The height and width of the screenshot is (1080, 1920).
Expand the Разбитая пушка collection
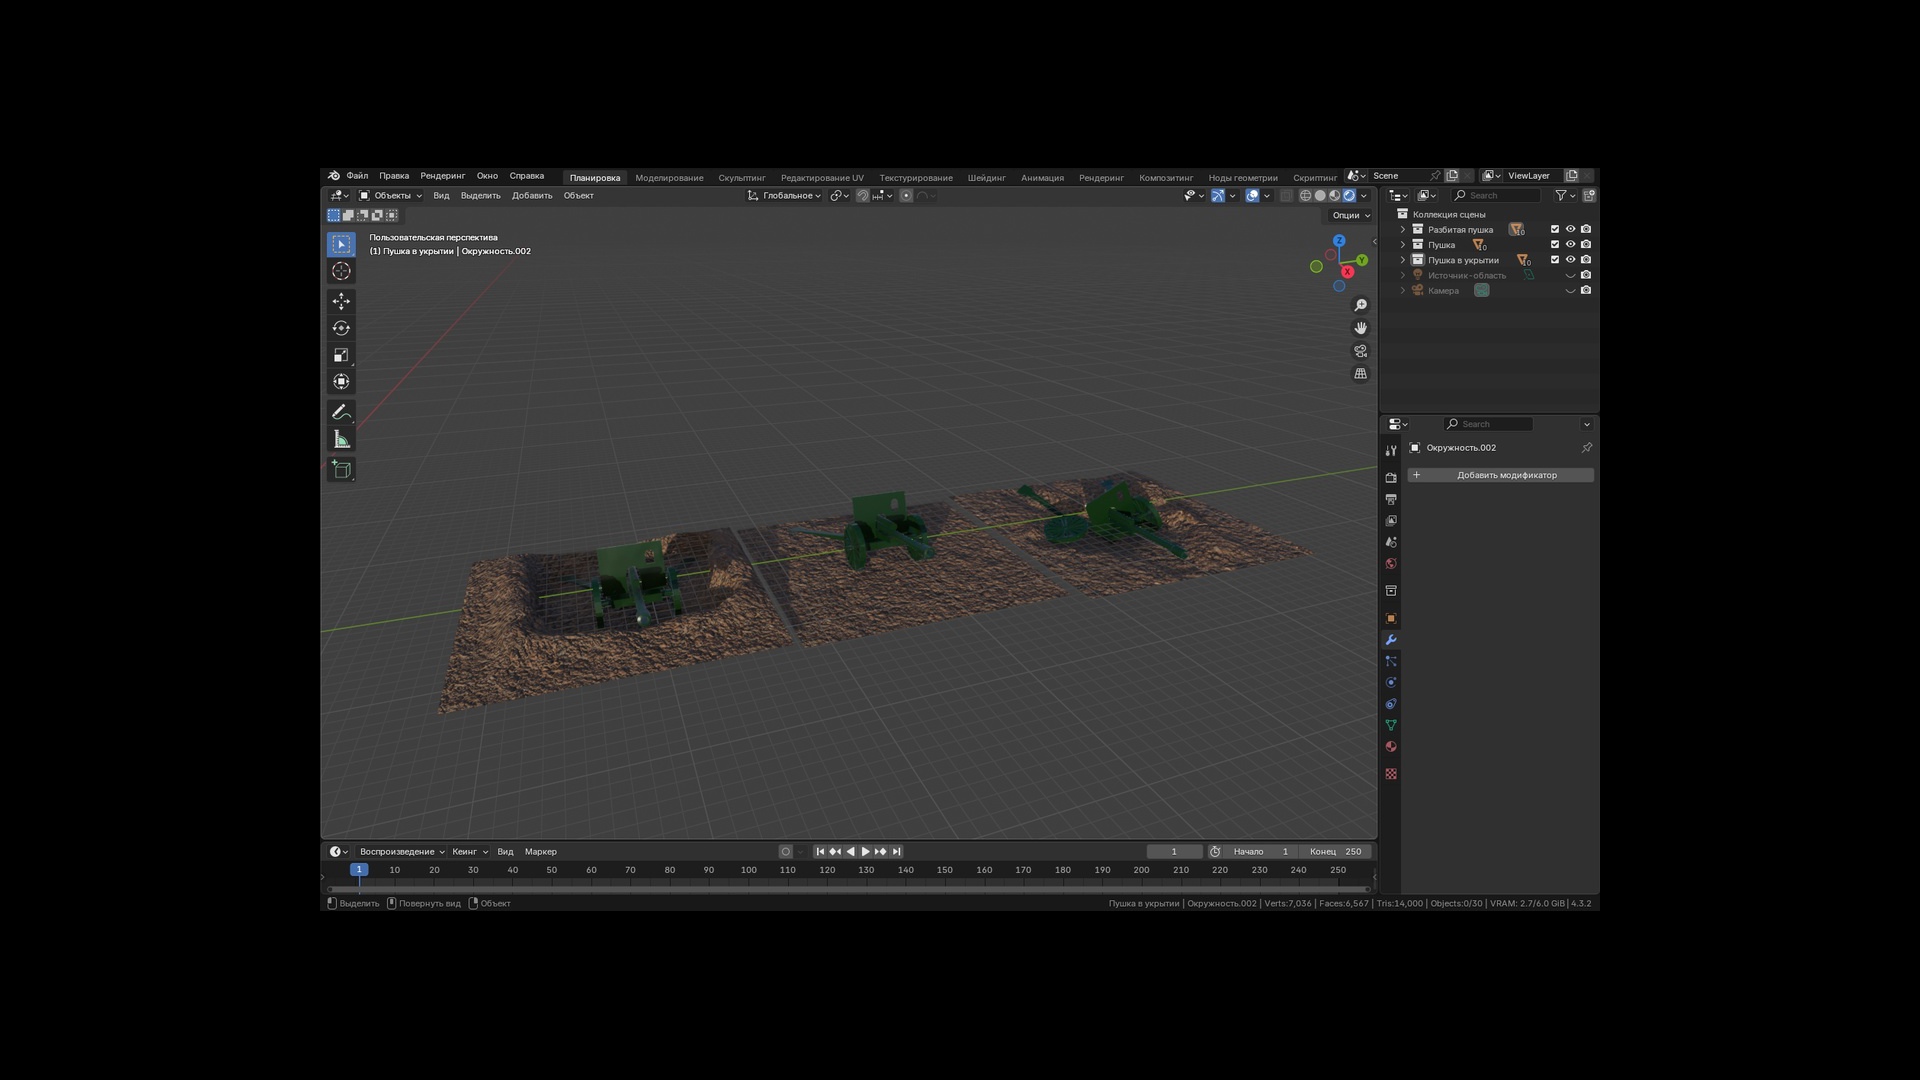point(1402,230)
